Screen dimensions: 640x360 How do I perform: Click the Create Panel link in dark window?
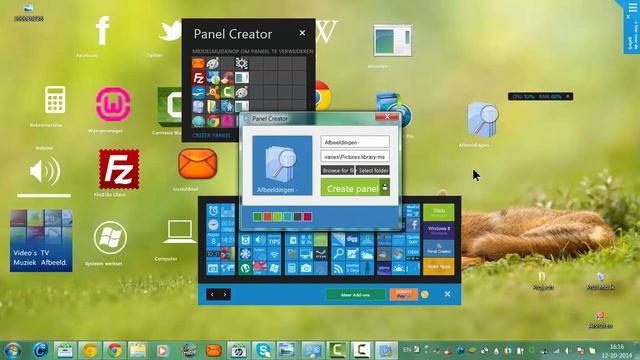point(211,135)
